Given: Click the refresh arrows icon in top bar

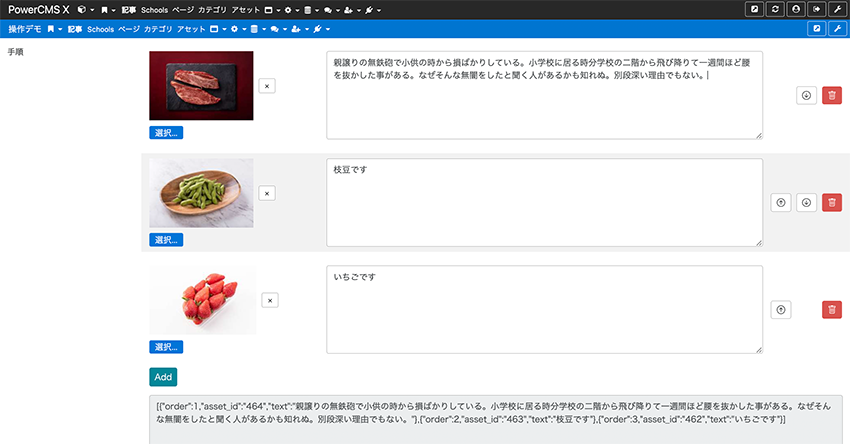Looking at the screenshot, I should (775, 9).
